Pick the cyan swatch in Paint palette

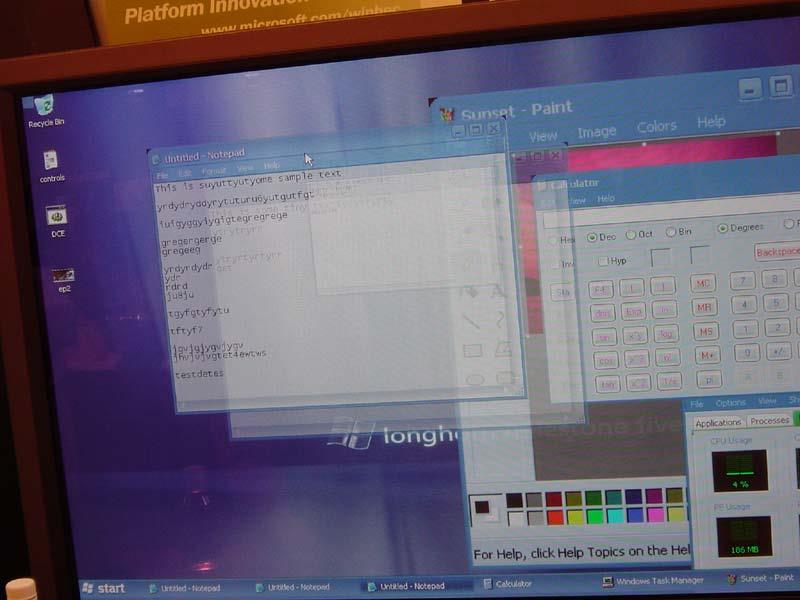pos(615,516)
